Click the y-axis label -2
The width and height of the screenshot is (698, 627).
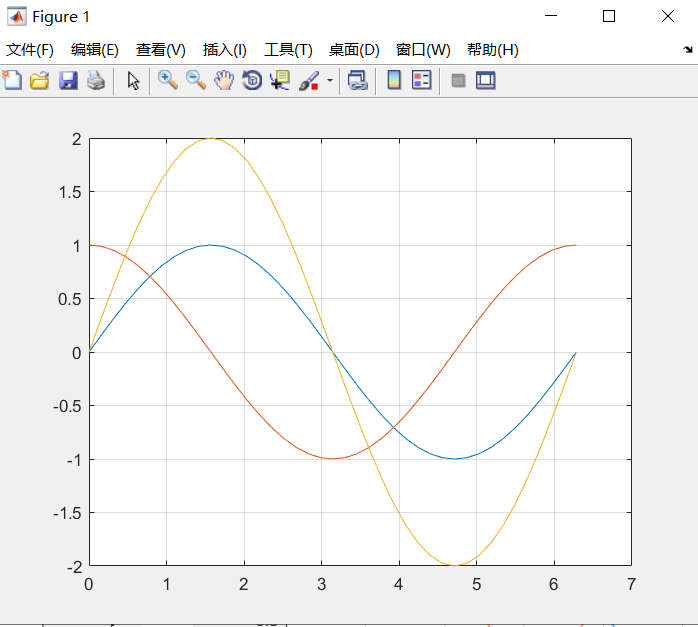click(x=74, y=567)
